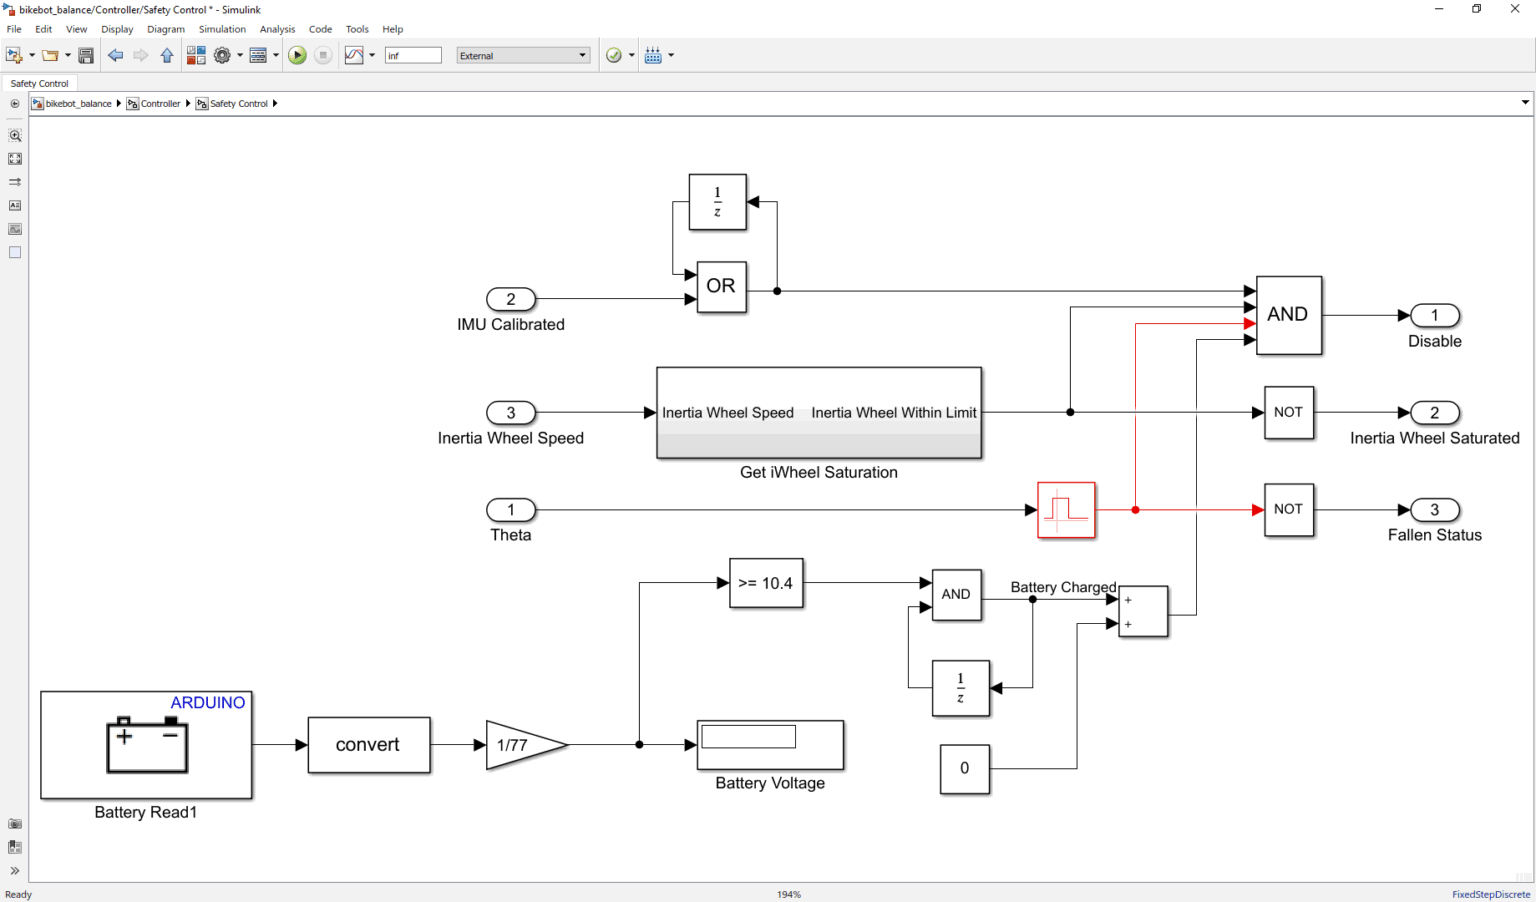
Task: Navigate back with the left arrow icon
Action: click(116, 56)
